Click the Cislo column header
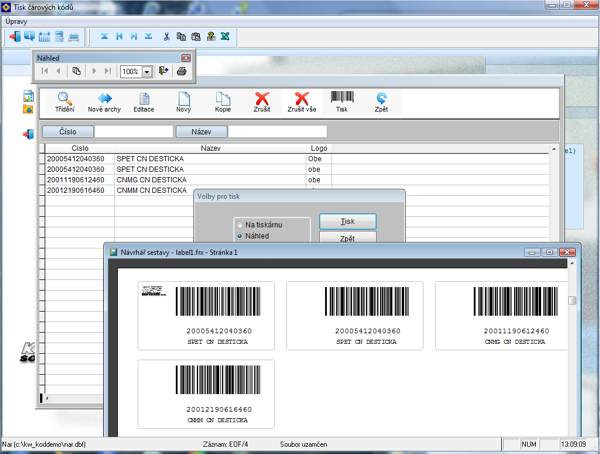The height and width of the screenshot is (454, 600). point(80,148)
